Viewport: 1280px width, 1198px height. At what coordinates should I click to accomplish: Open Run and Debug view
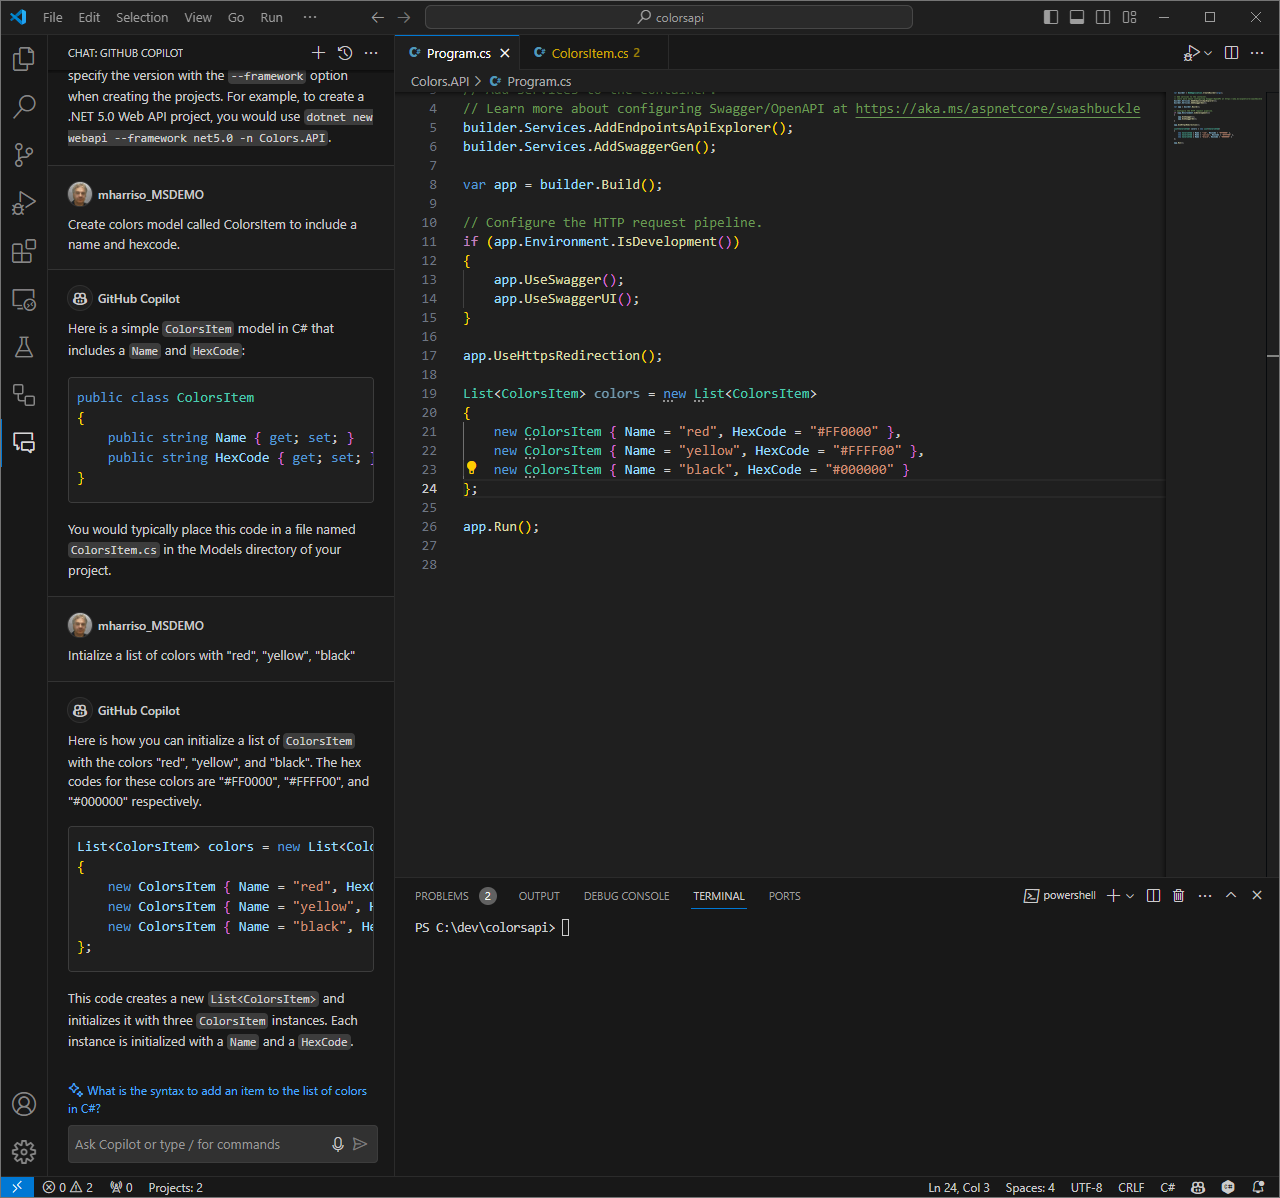[24, 203]
